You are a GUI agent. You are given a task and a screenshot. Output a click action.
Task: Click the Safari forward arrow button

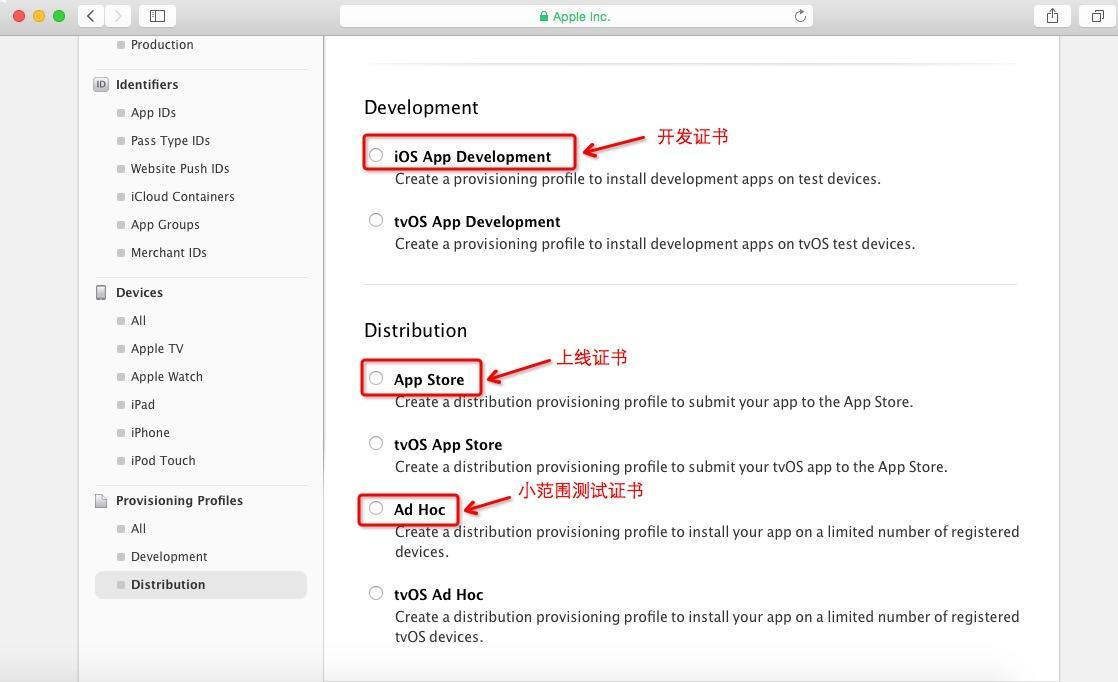tap(118, 16)
